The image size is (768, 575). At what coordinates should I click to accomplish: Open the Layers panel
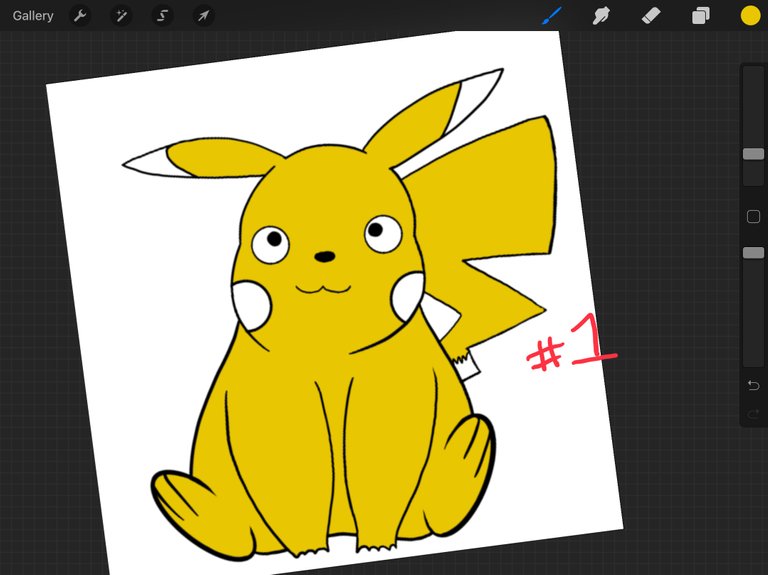point(700,16)
